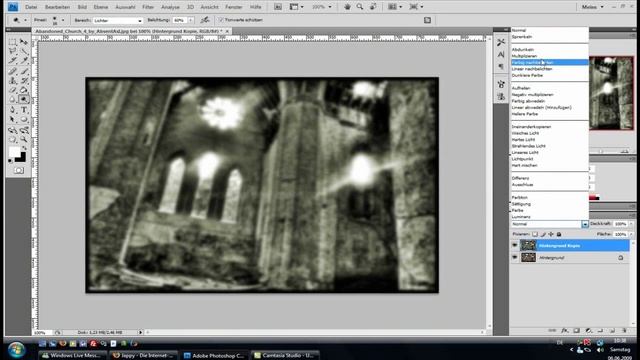
Task: Select the History Brush tool
Action: (x=24, y=80)
